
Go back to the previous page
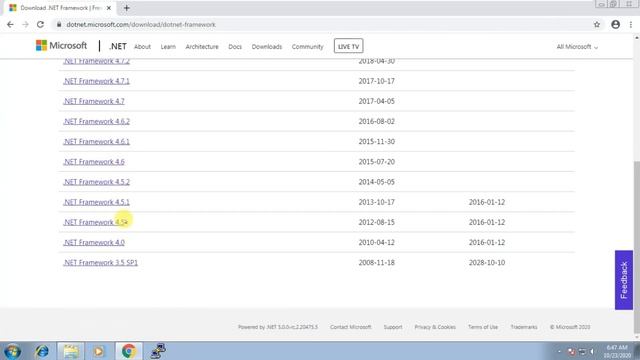click(10, 24)
